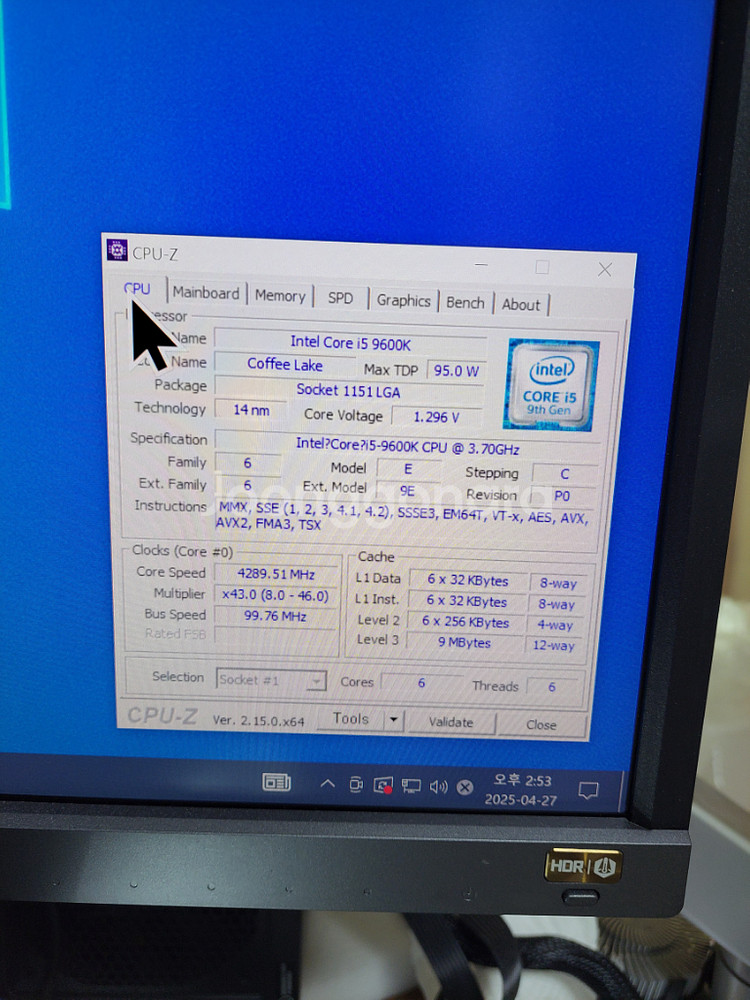Click the Multiplier x43.0 (8.0 - 46.0) value
The height and width of the screenshot is (1000, 750).
point(275,595)
